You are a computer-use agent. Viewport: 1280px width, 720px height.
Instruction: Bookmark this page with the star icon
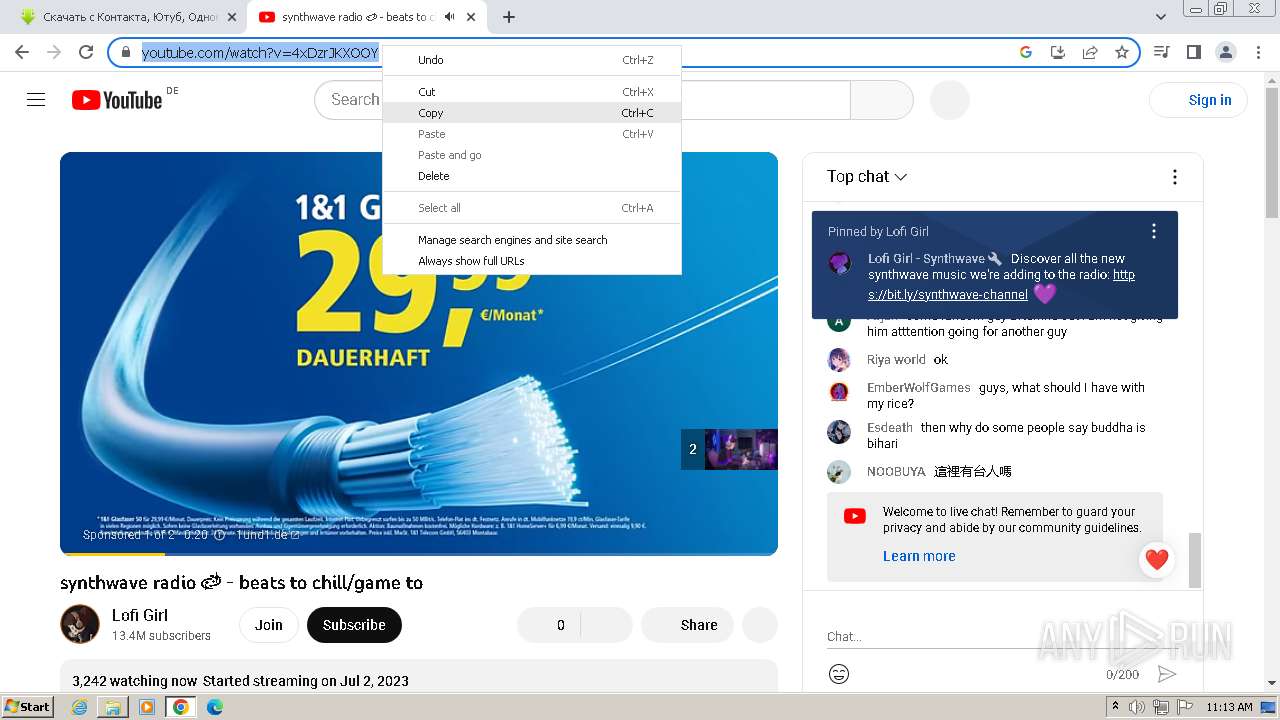[x=1122, y=52]
